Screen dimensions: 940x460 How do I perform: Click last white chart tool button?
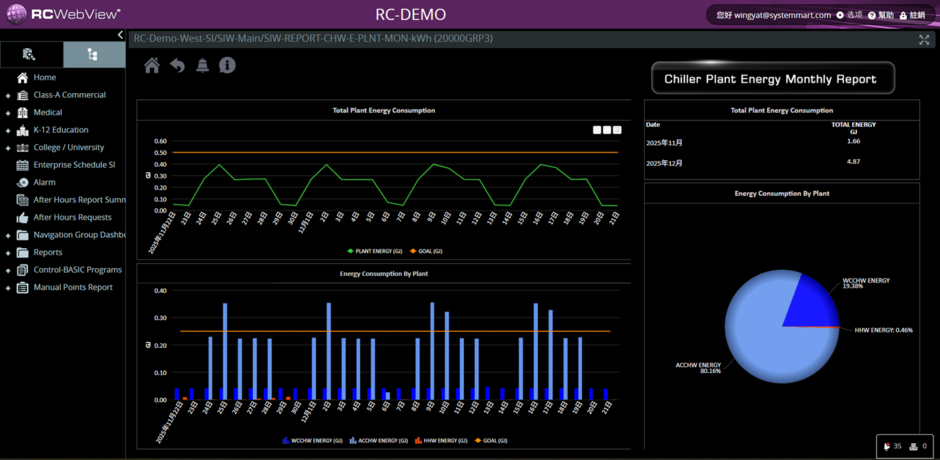[x=617, y=130]
